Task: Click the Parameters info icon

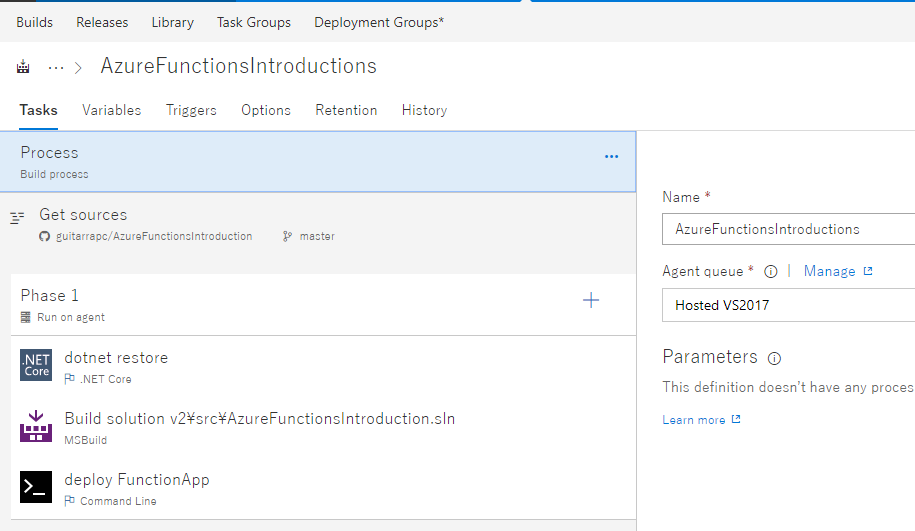Action: pyautogui.click(x=775, y=358)
